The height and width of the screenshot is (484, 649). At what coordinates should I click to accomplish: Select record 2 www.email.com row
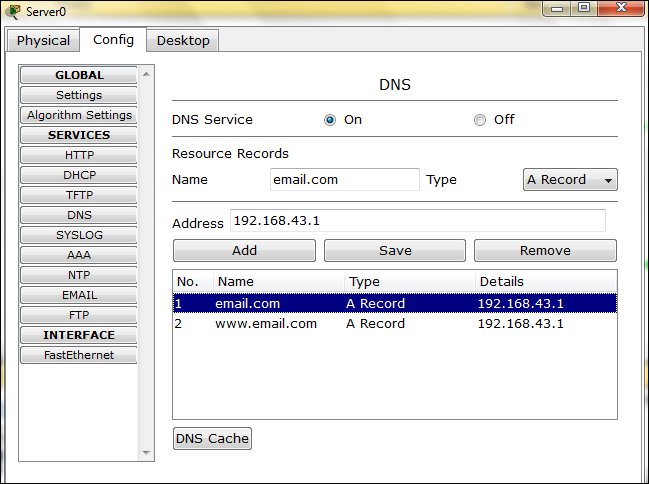(395, 323)
